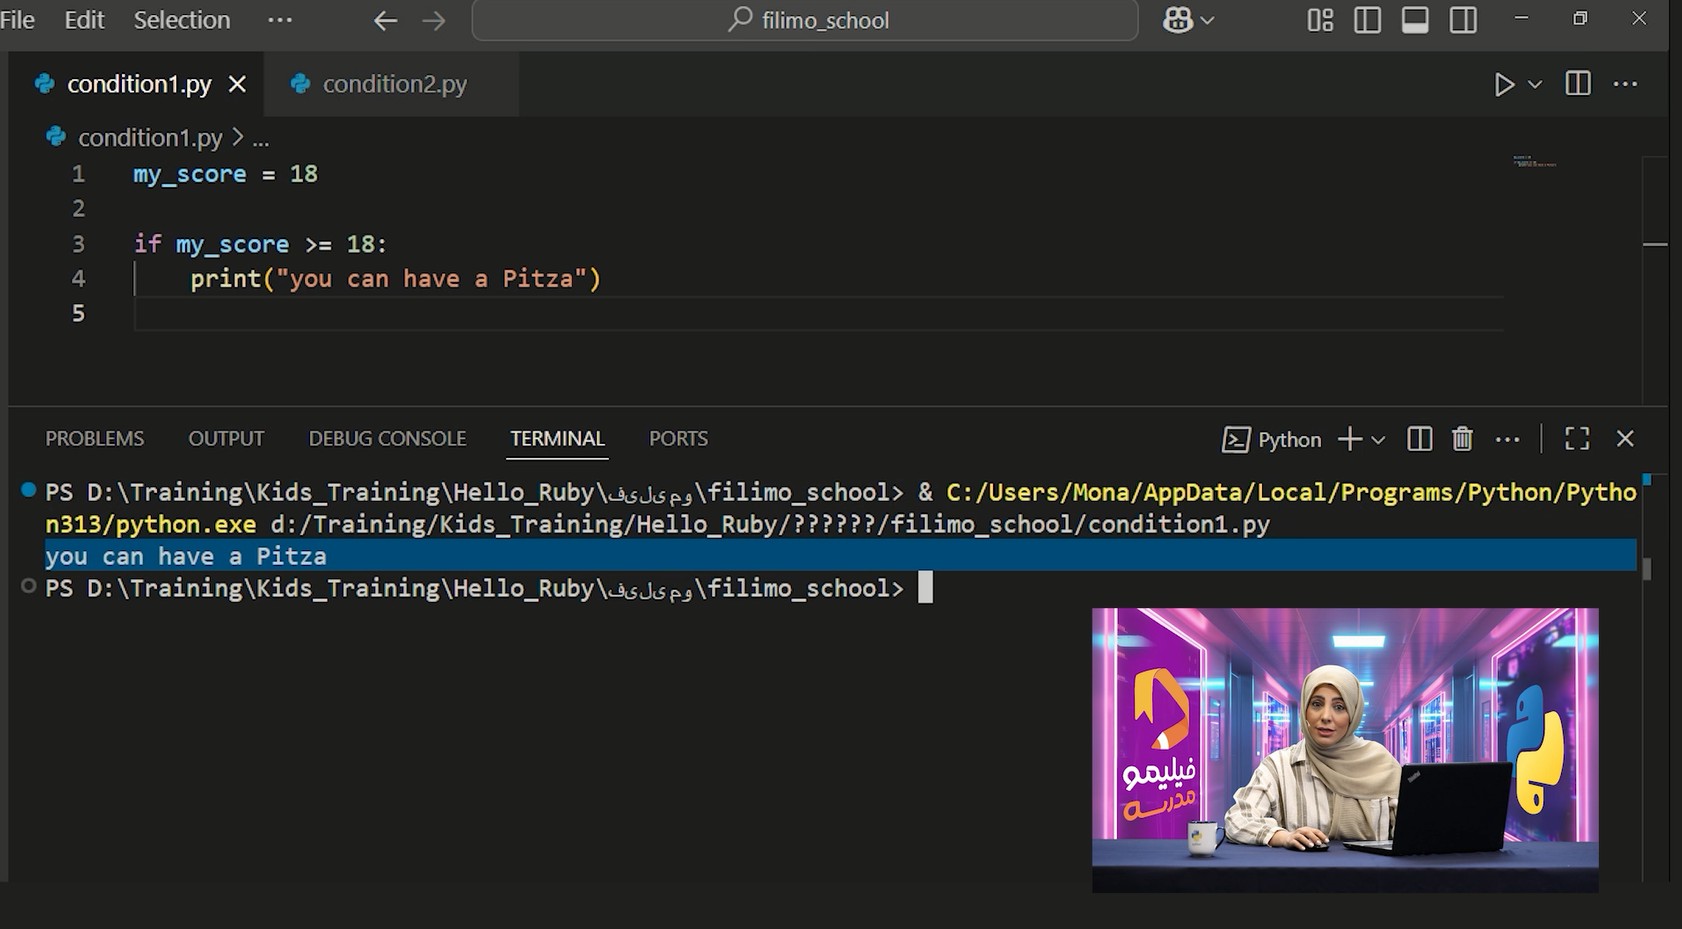This screenshot has width=1682, height=929.
Task: Open the Selection menu
Action: (x=182, y=20)
